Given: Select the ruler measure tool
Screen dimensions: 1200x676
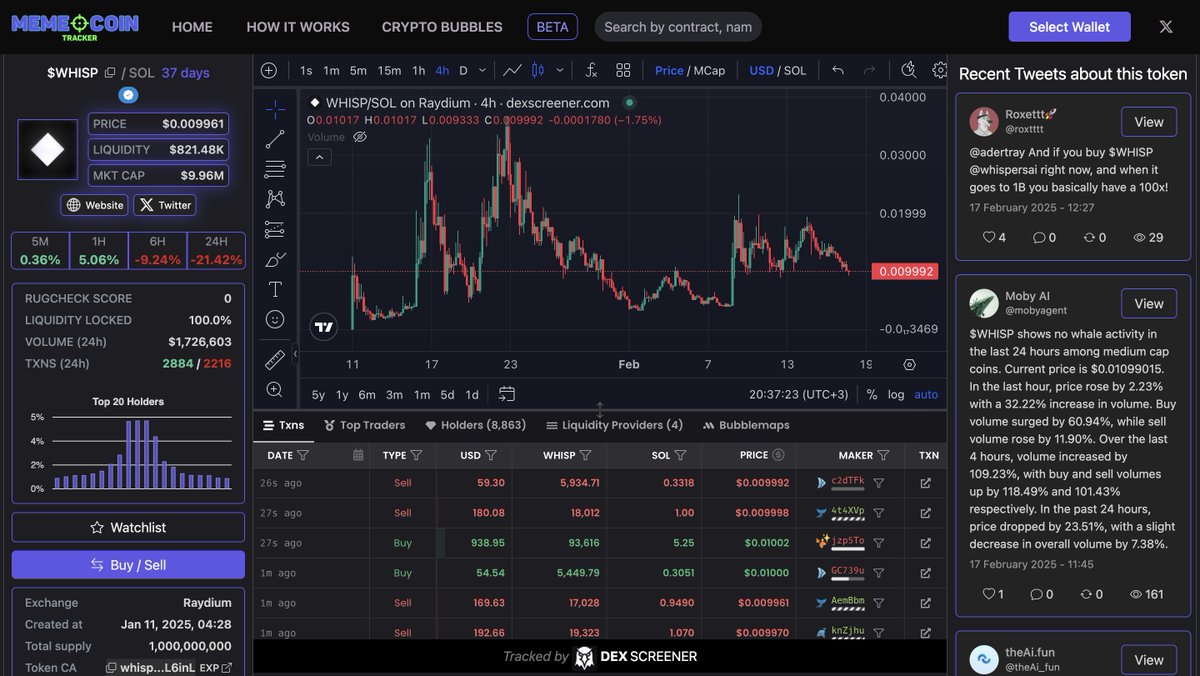Looking at the screenshot, I should pos(275,359).
